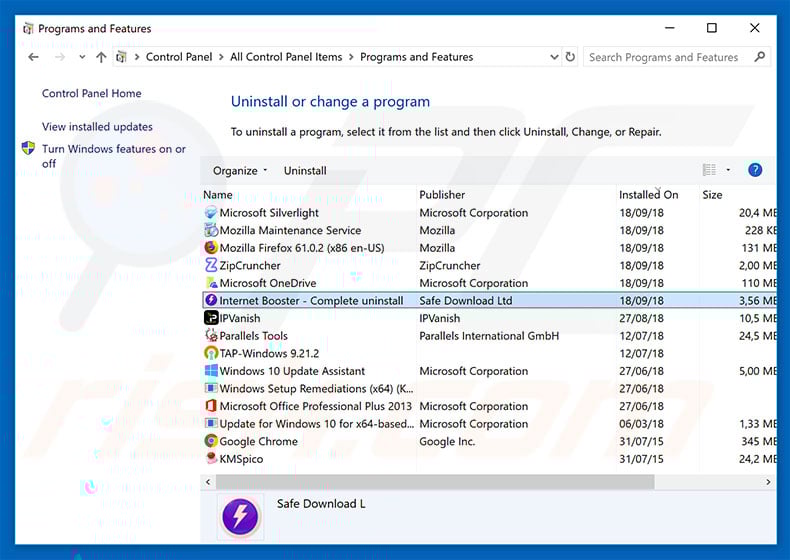Click the Google Chrome program icon
The image size is (790, 560).
(x=211, y=441)
